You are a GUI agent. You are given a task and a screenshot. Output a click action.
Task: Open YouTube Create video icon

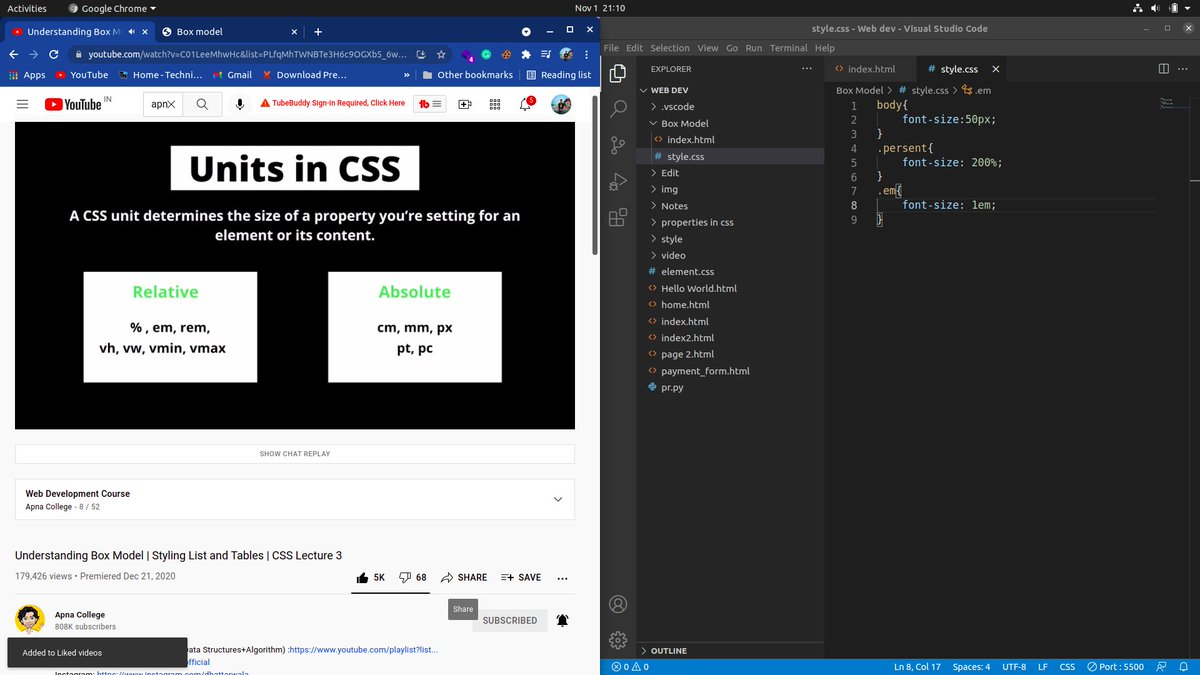465,104
